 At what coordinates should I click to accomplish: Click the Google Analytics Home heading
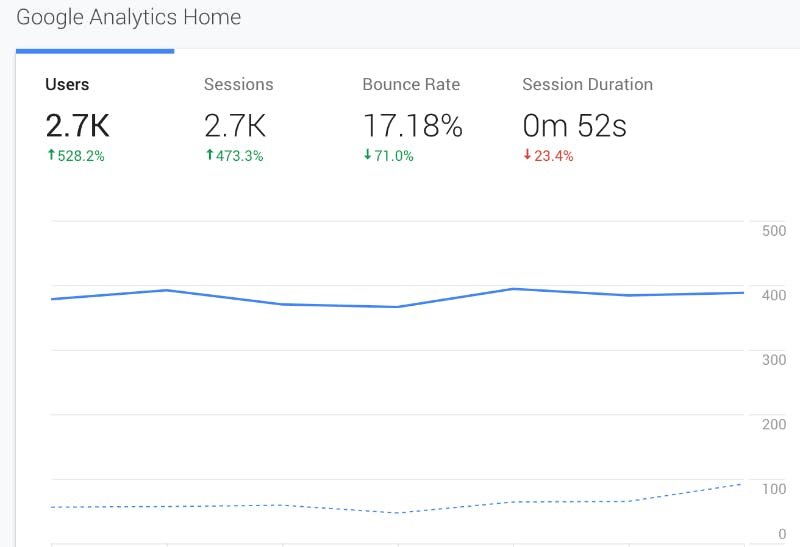[x=129, y=17]
